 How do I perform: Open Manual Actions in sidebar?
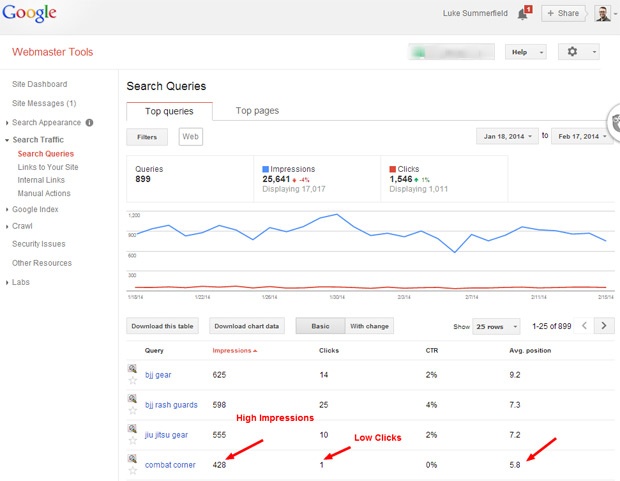pos(44,193)
